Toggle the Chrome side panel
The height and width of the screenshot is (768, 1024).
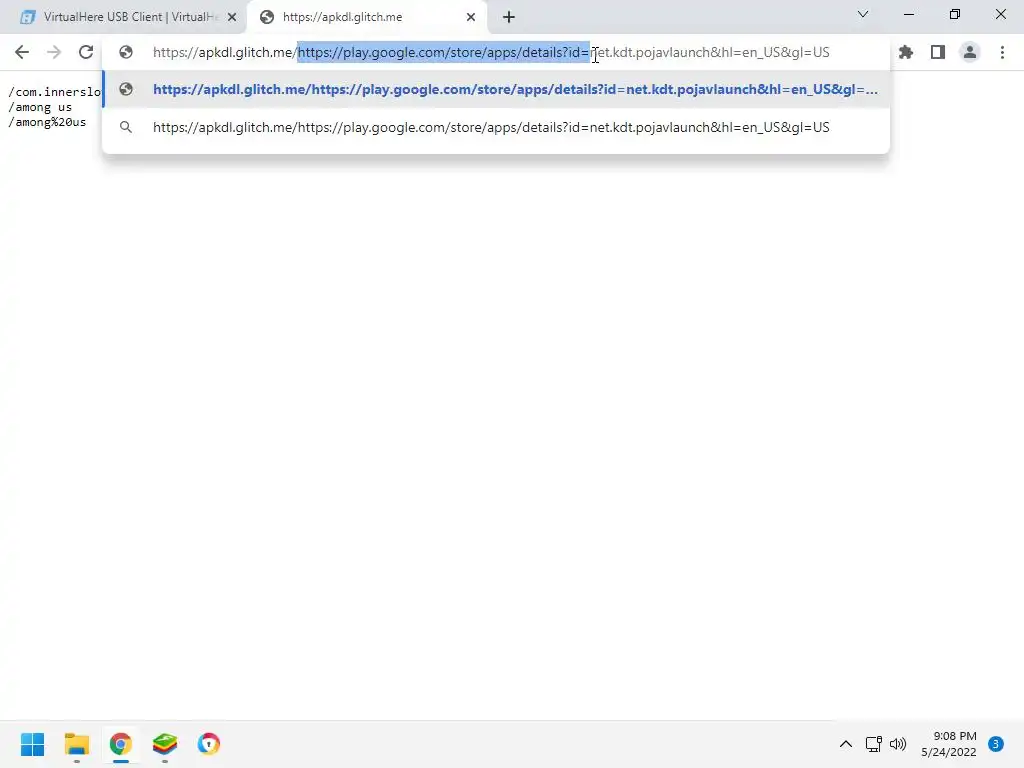(x=938, y=52)
